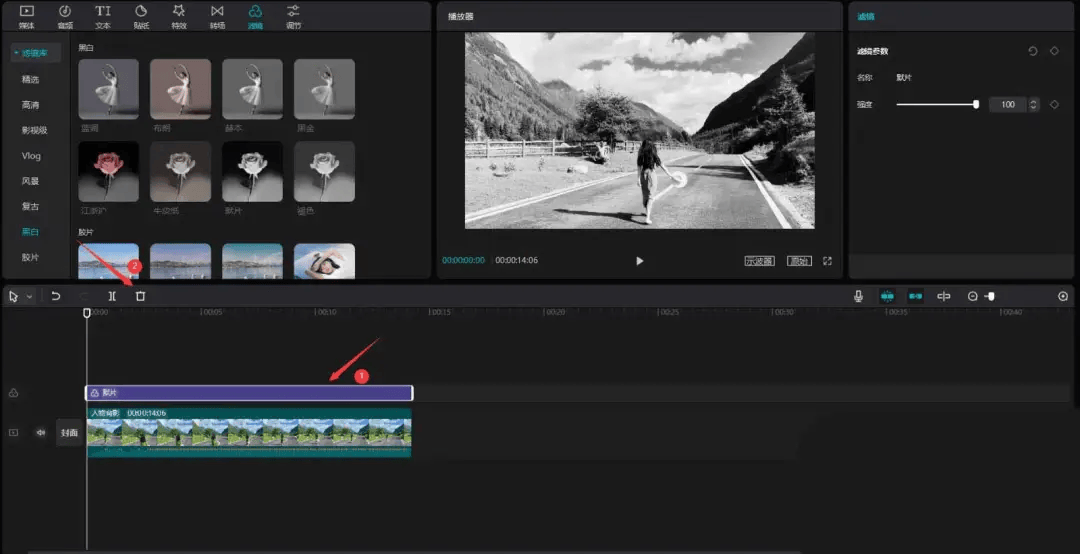Select the 复古 filter category
Image resolution: width=1080 pixels, height=554 pixels.
point(30,206)
